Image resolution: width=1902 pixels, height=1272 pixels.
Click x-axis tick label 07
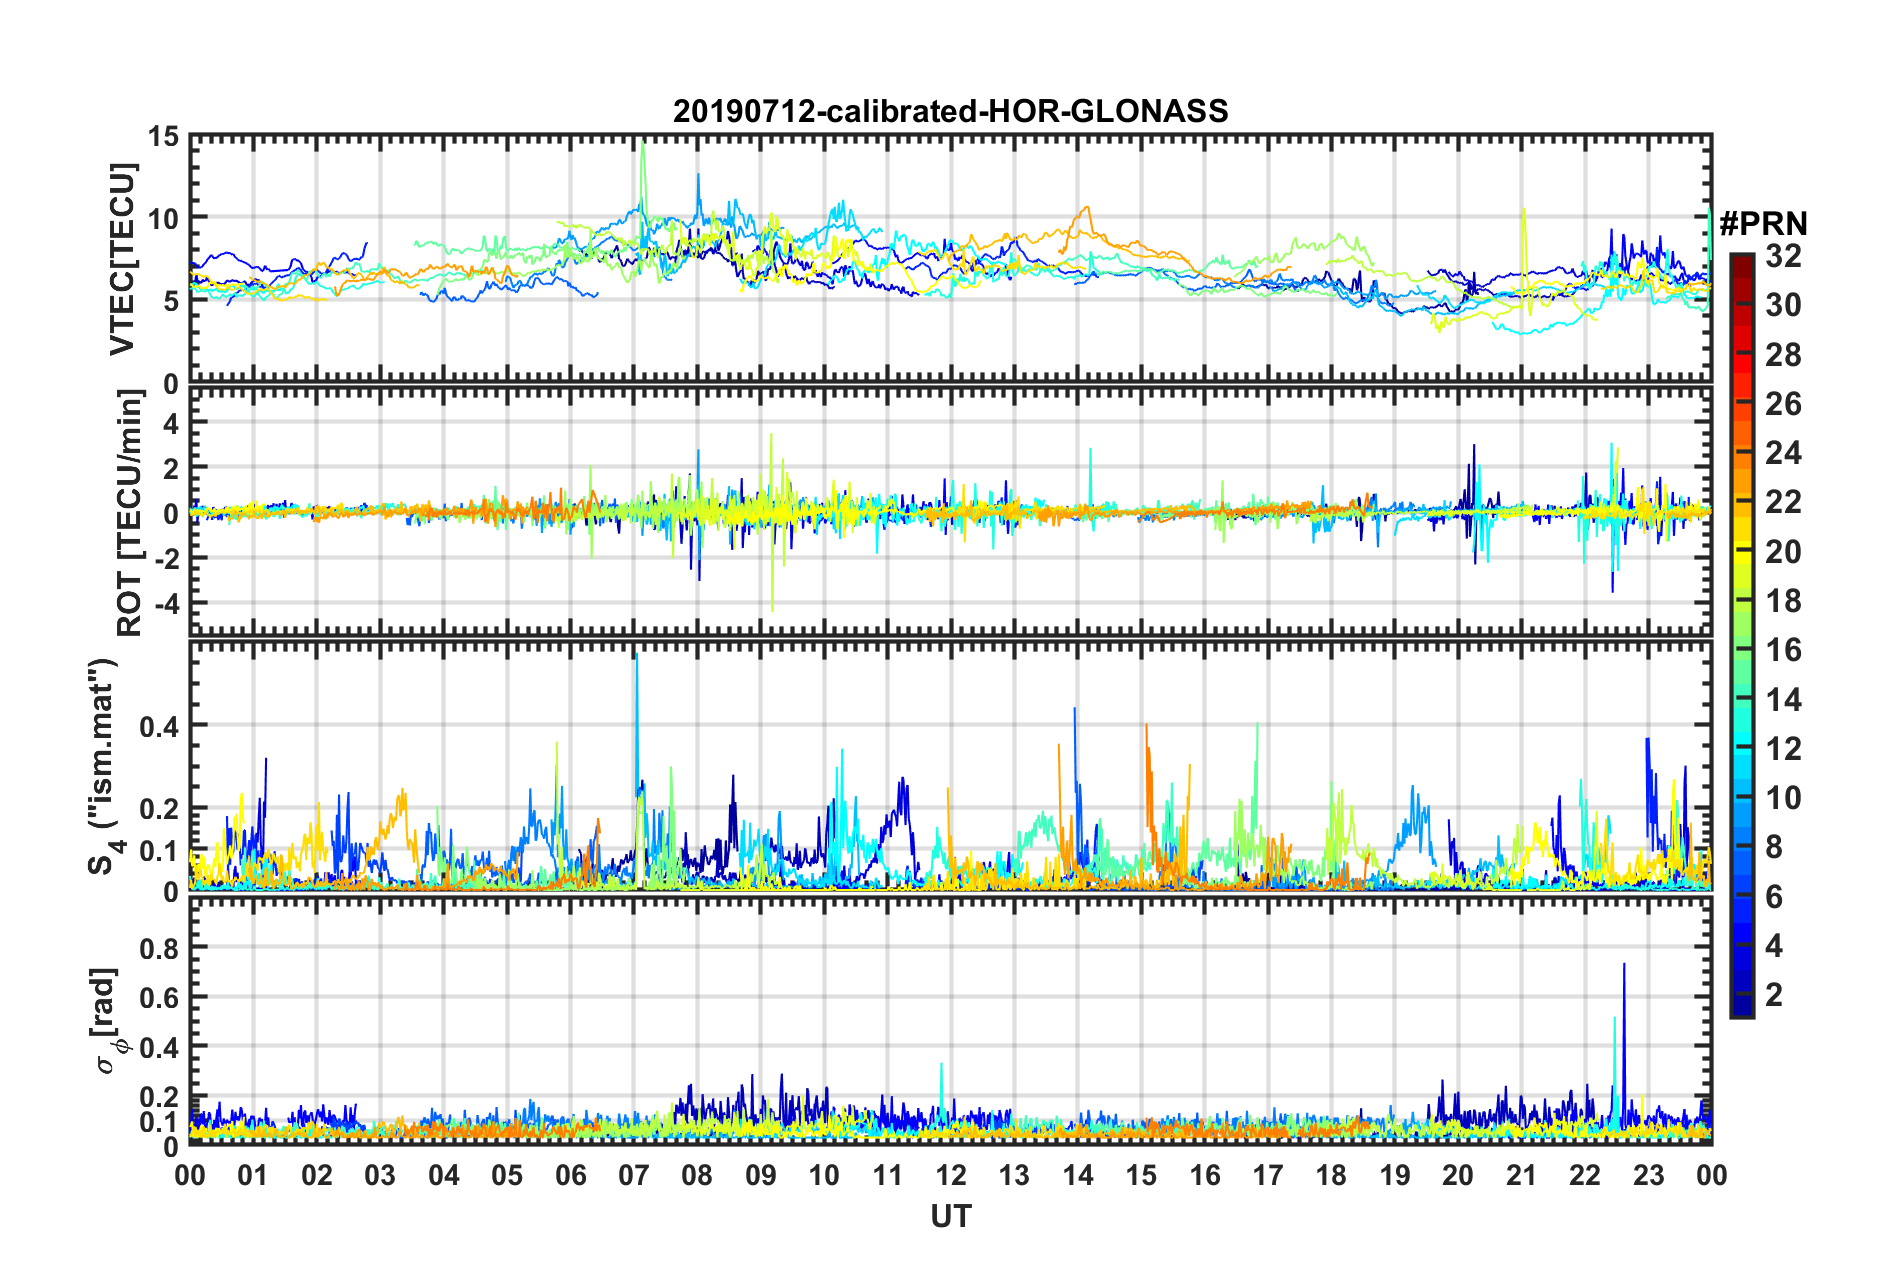pyautogui.click(x=634, y=1175)
